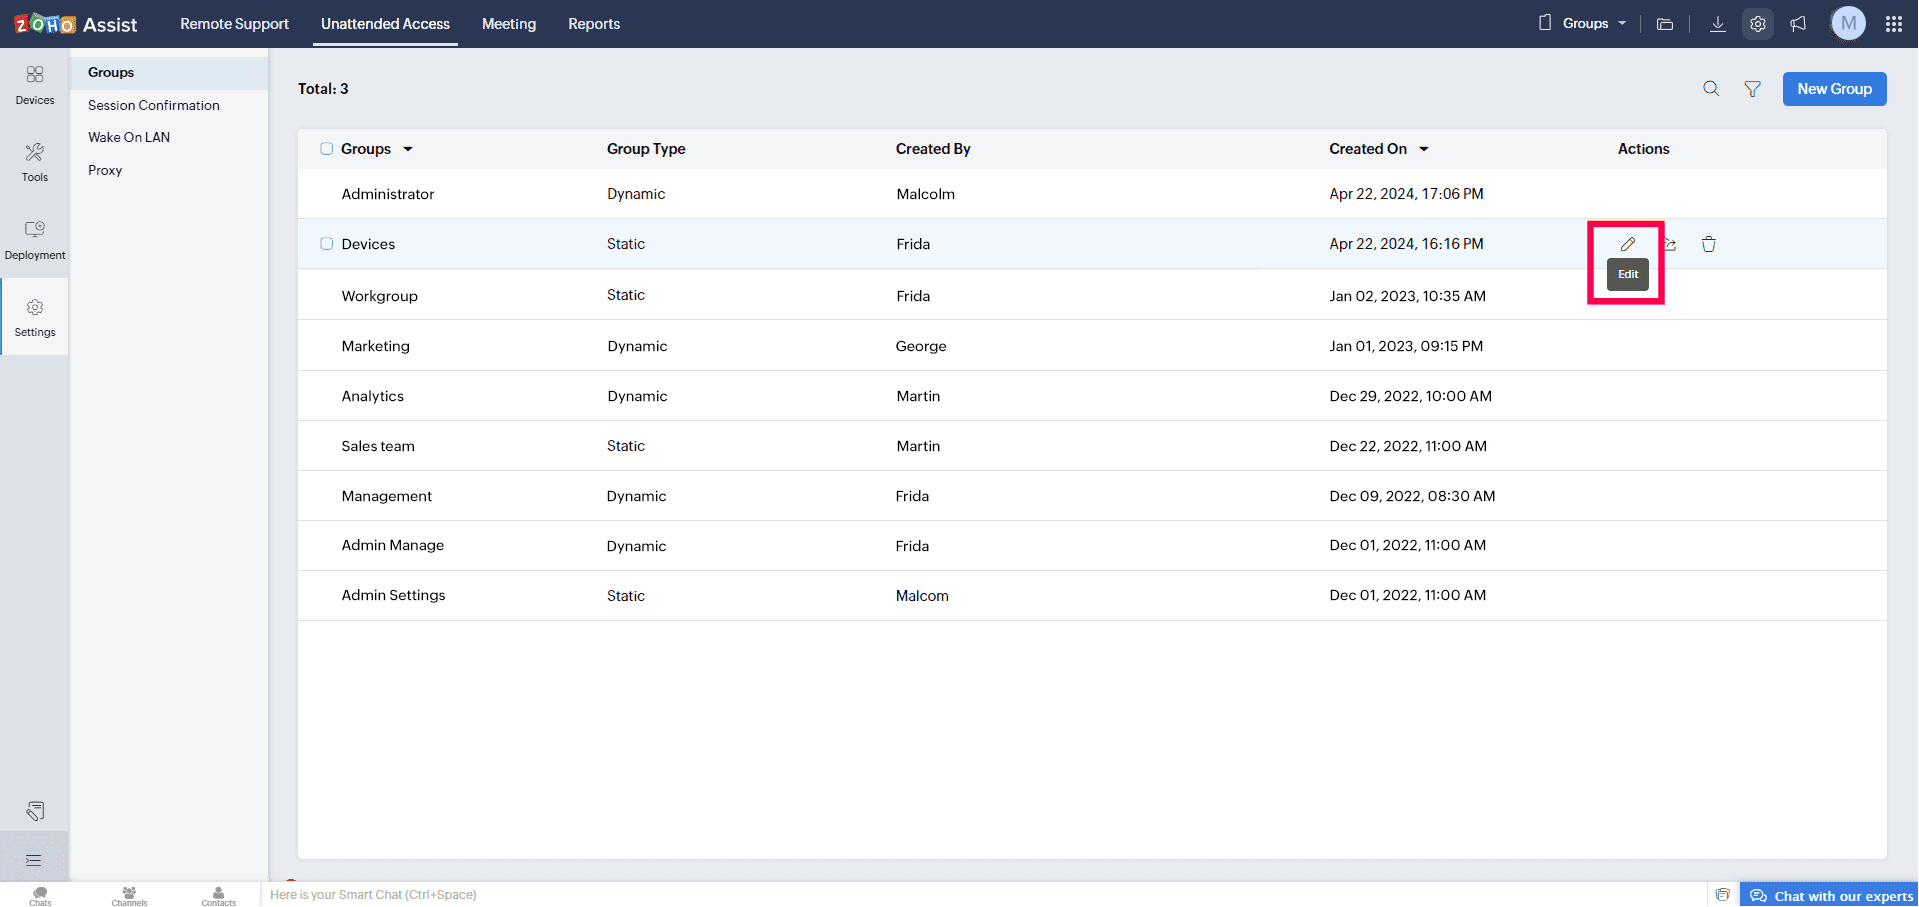Open the apps grid launcher icon
This screenshot has height=907, width=1919.
pos(1893,24)
